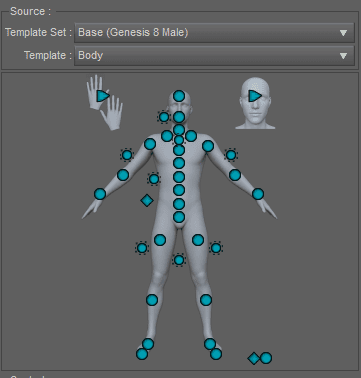Click the dotted node outside the screen-left thigh
The height and width of the screenshot is (378, 361).
142,248
